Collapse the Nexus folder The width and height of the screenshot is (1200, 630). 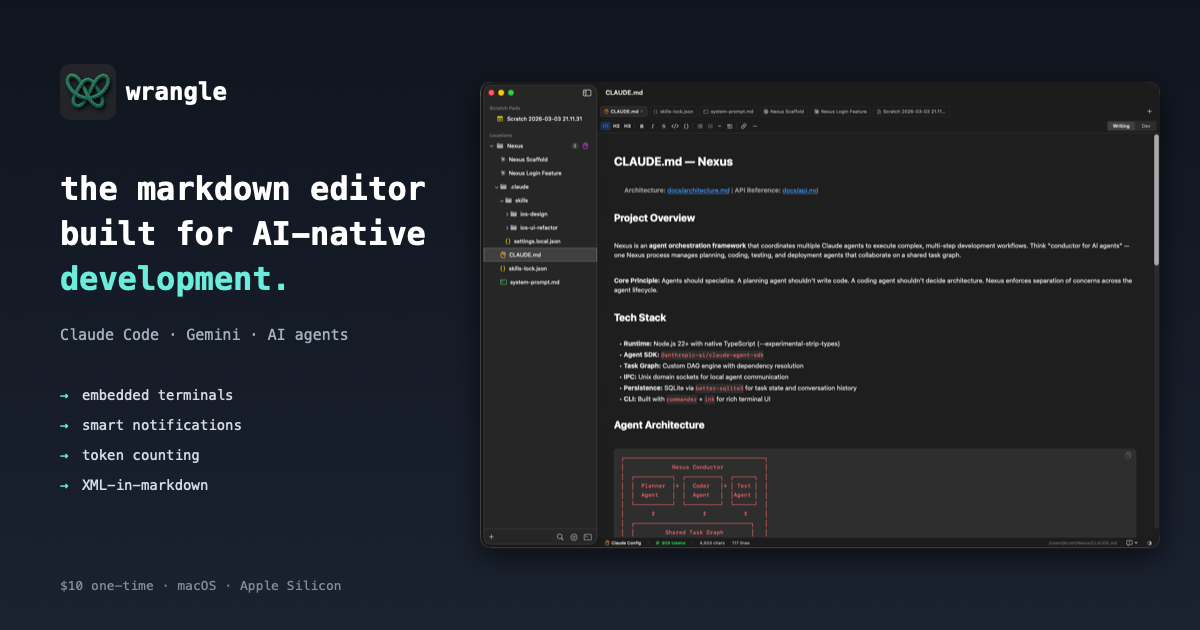(x=491, y=146)
